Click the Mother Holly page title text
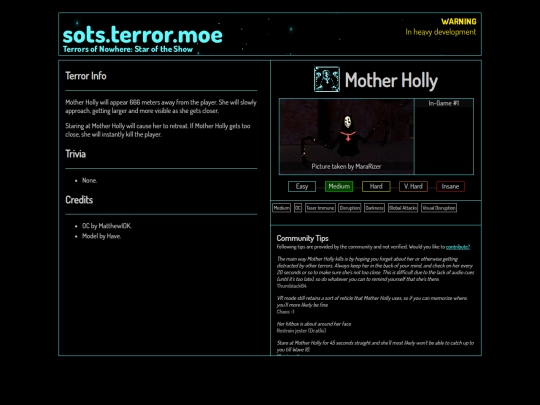Screen dimensions: 540x405 (391, 81)
